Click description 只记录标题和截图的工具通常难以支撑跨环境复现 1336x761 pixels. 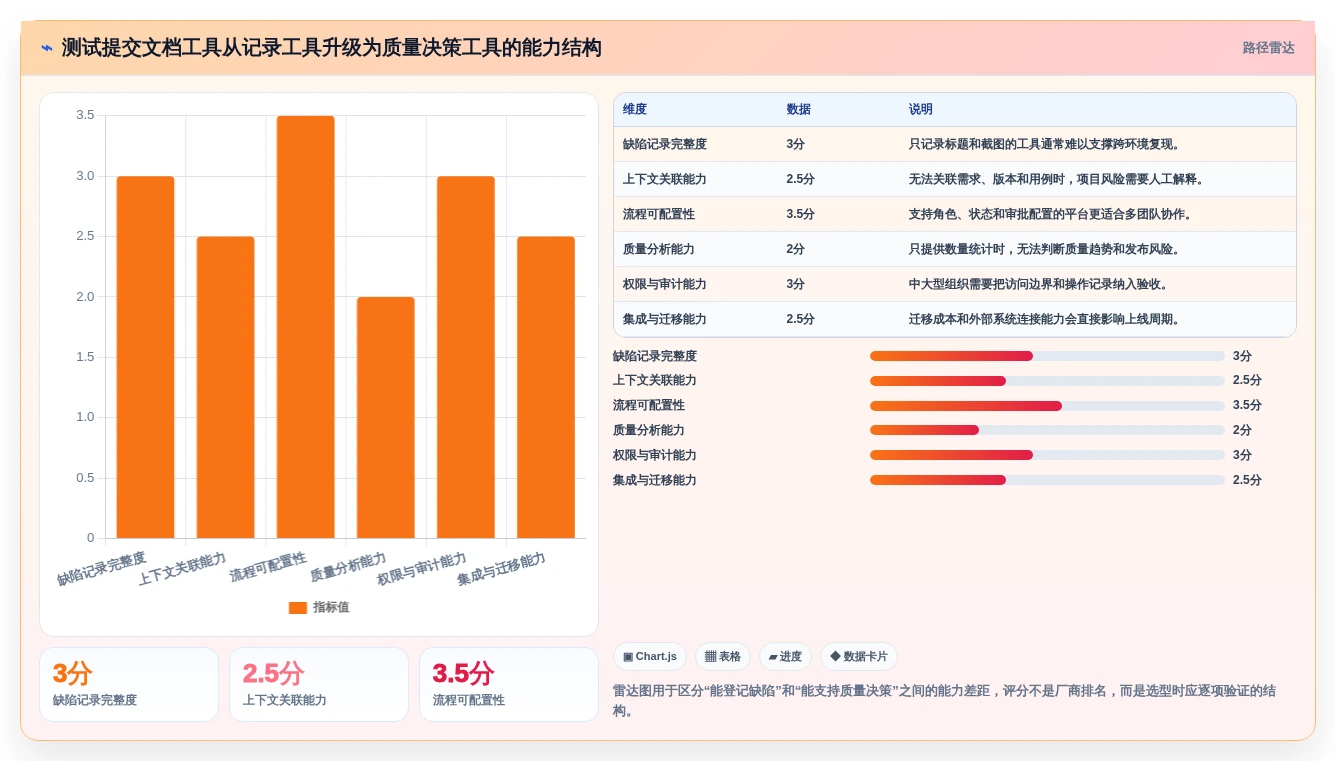pos(1045,144)
